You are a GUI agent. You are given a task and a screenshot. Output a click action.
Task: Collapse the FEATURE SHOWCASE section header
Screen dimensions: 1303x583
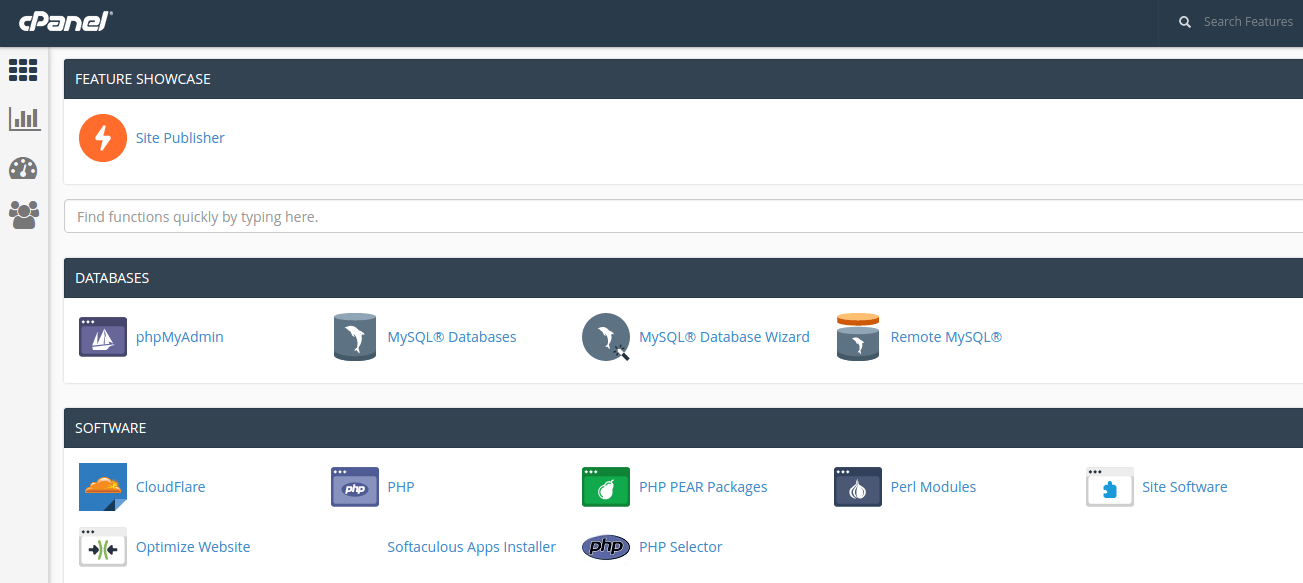point(683,79)
